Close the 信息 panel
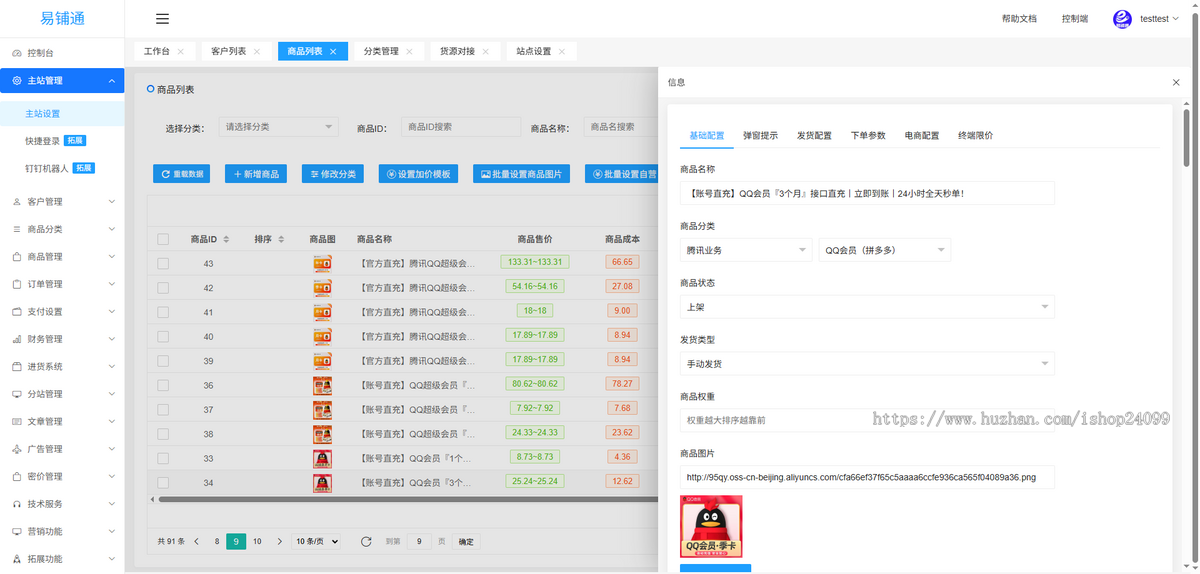The height and width of the screenshot is (574, 1200). pos(1176,82)
